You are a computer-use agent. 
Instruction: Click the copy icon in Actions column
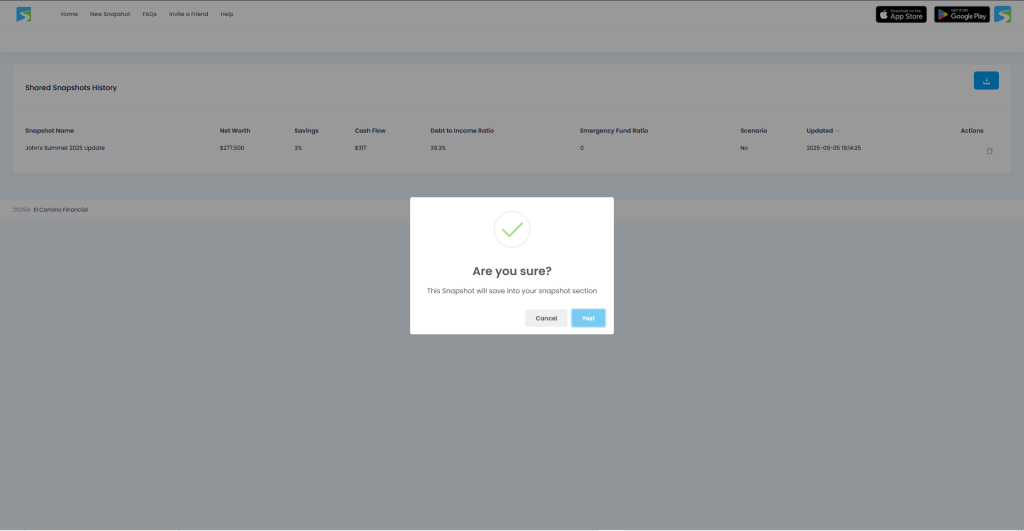pyautogui.click(x=989, y=151)
